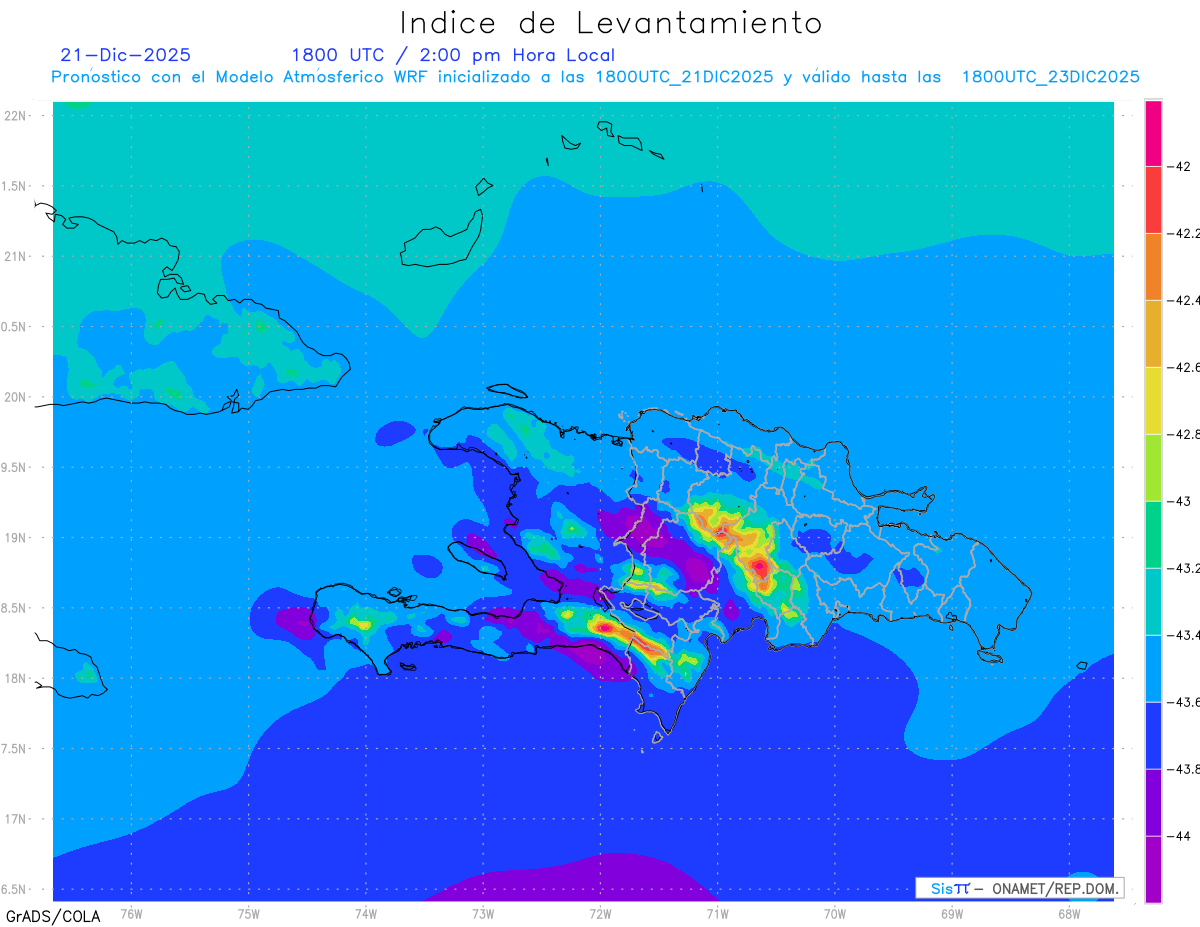Click the '-42.6' colorbar label
The height and width of the screenshot is (927, 1200).
(1184, 367)
